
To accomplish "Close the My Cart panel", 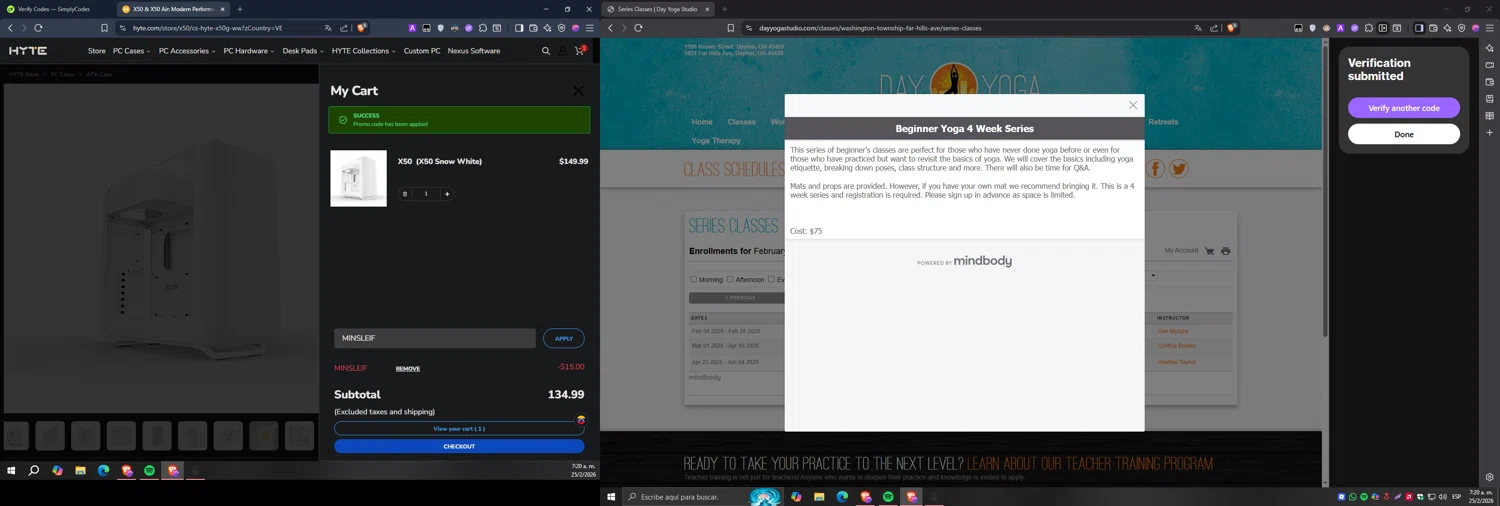I will coord(578,90).
